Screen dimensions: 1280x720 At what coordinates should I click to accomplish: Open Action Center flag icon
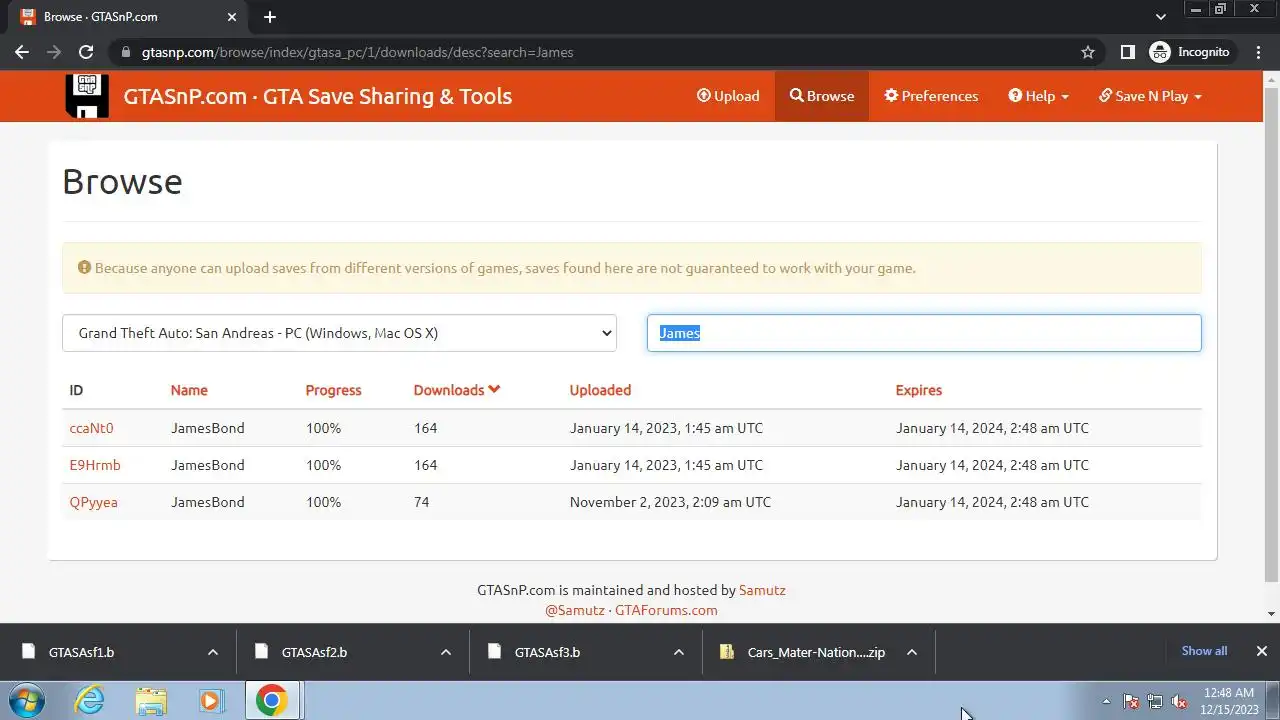point(1131,701)
